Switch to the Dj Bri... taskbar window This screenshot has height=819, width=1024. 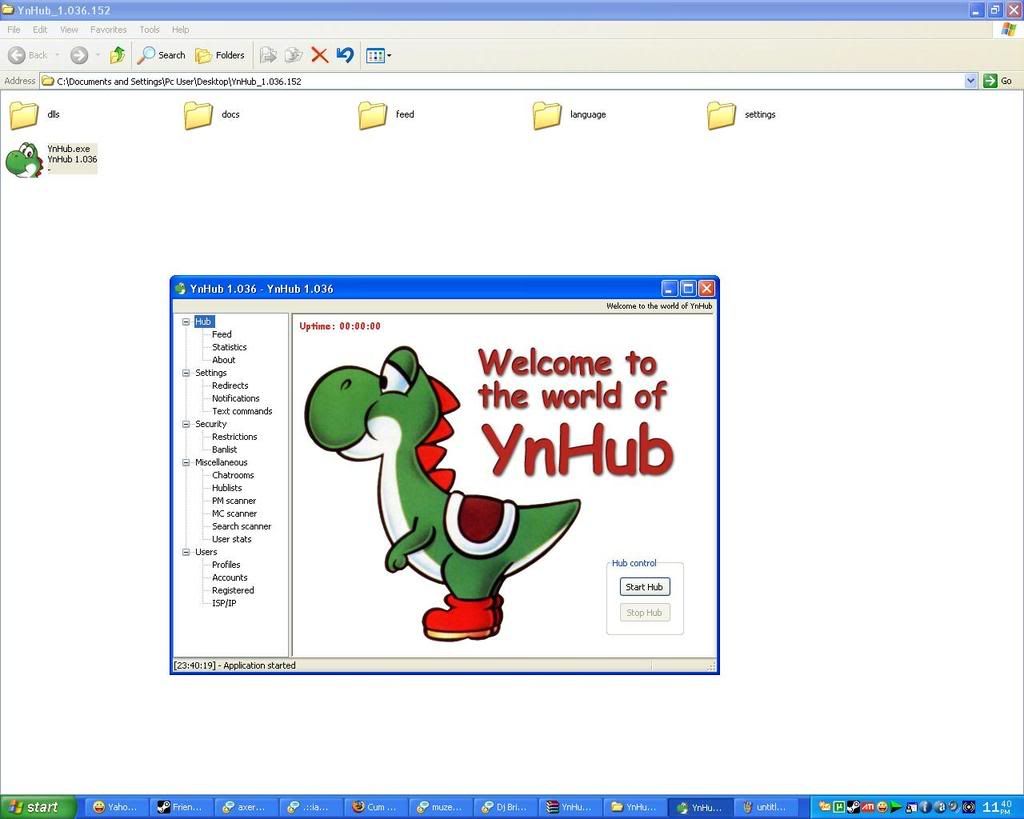pos(504,807)
